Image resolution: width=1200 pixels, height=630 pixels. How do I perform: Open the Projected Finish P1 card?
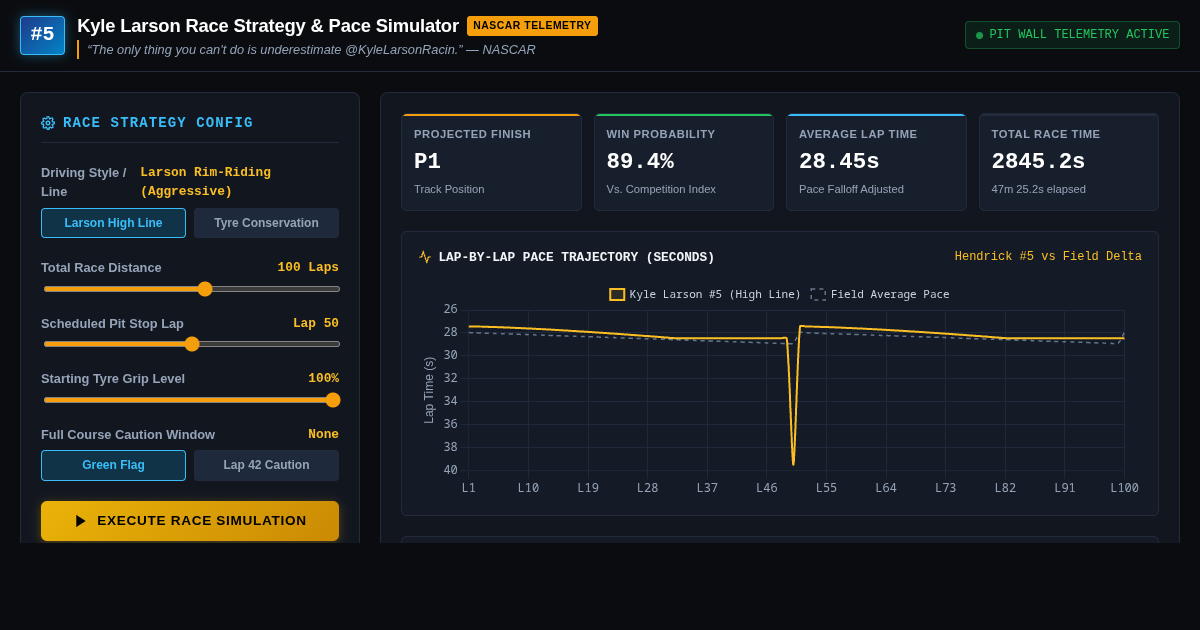(x=492, y=162)
